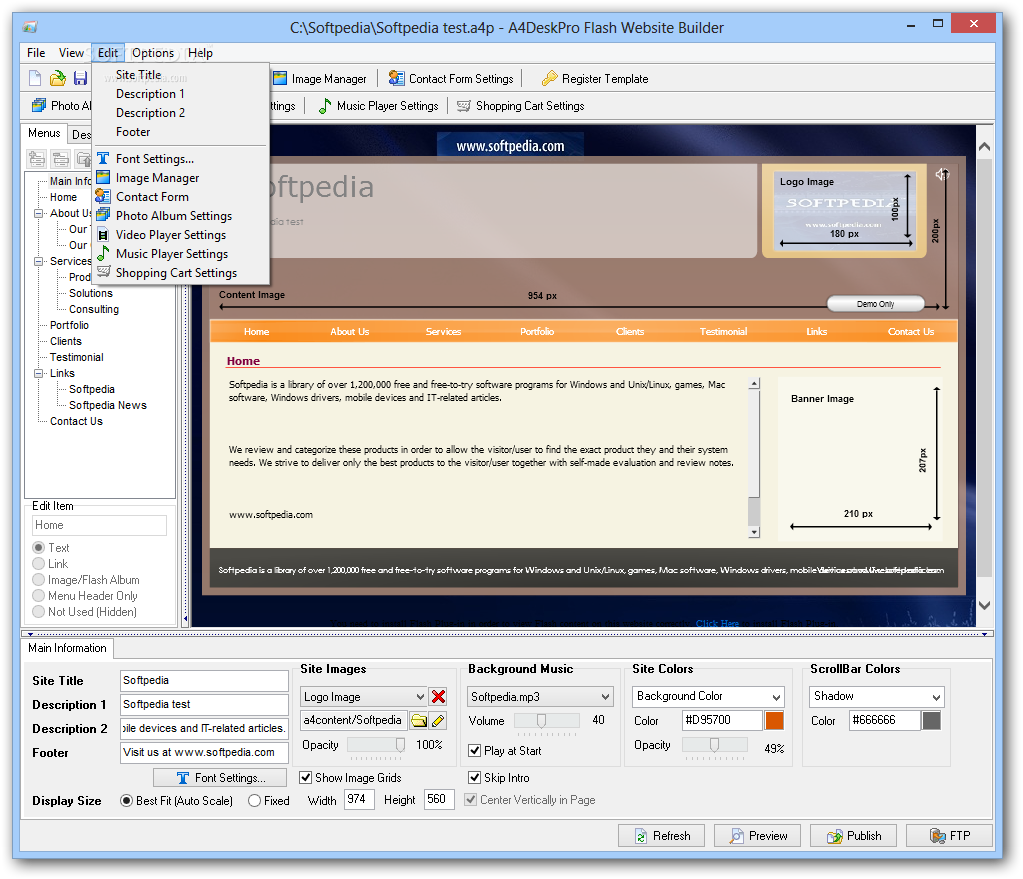Click the Site Colors opacity slider
Viewport: 1023px width, 879px height.
tap(714, 745)
